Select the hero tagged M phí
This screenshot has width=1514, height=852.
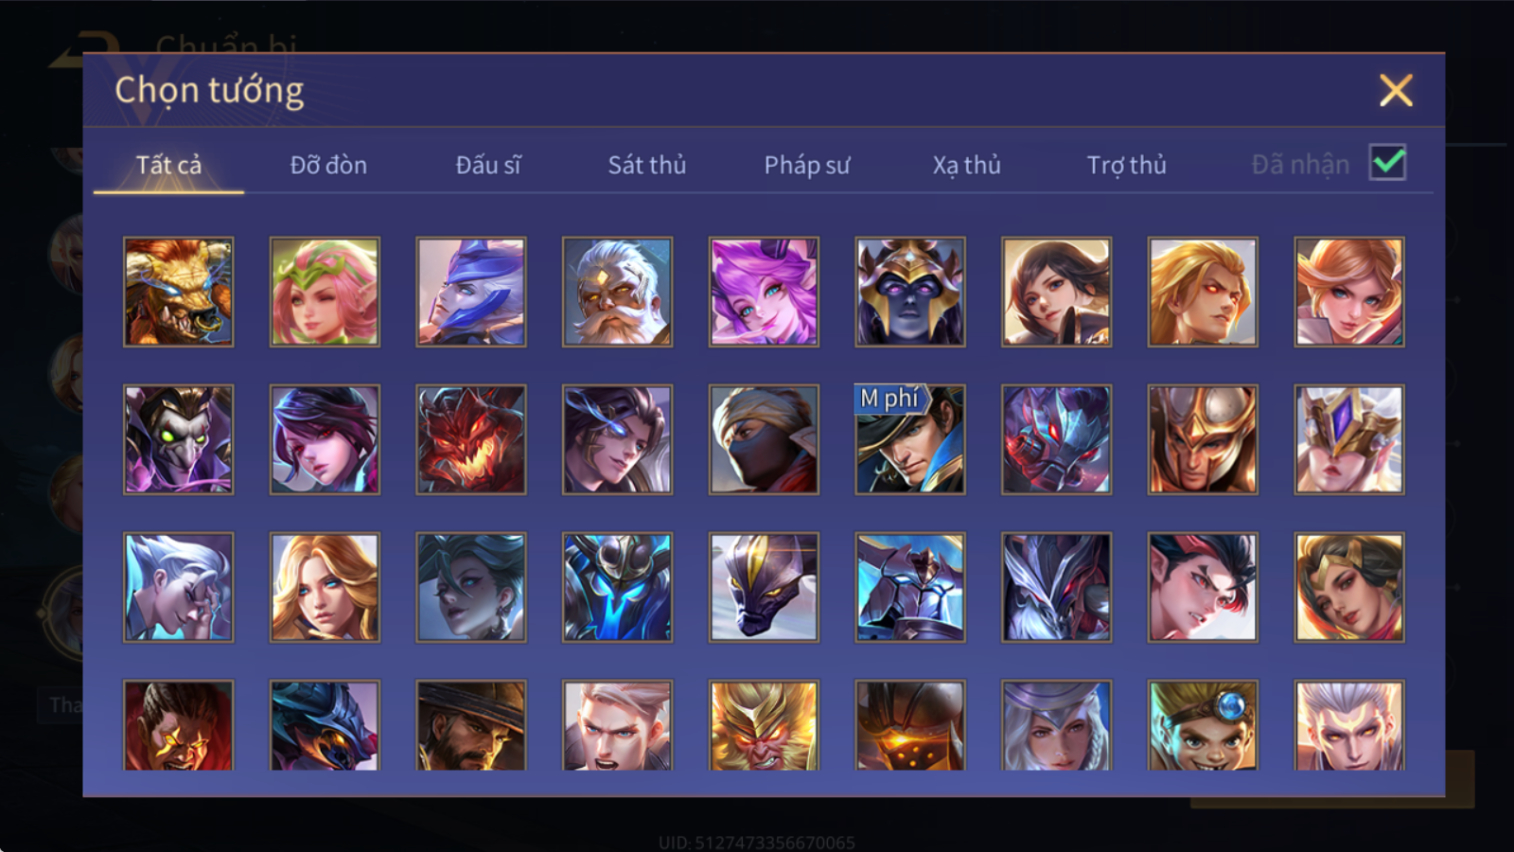point(910,439)
